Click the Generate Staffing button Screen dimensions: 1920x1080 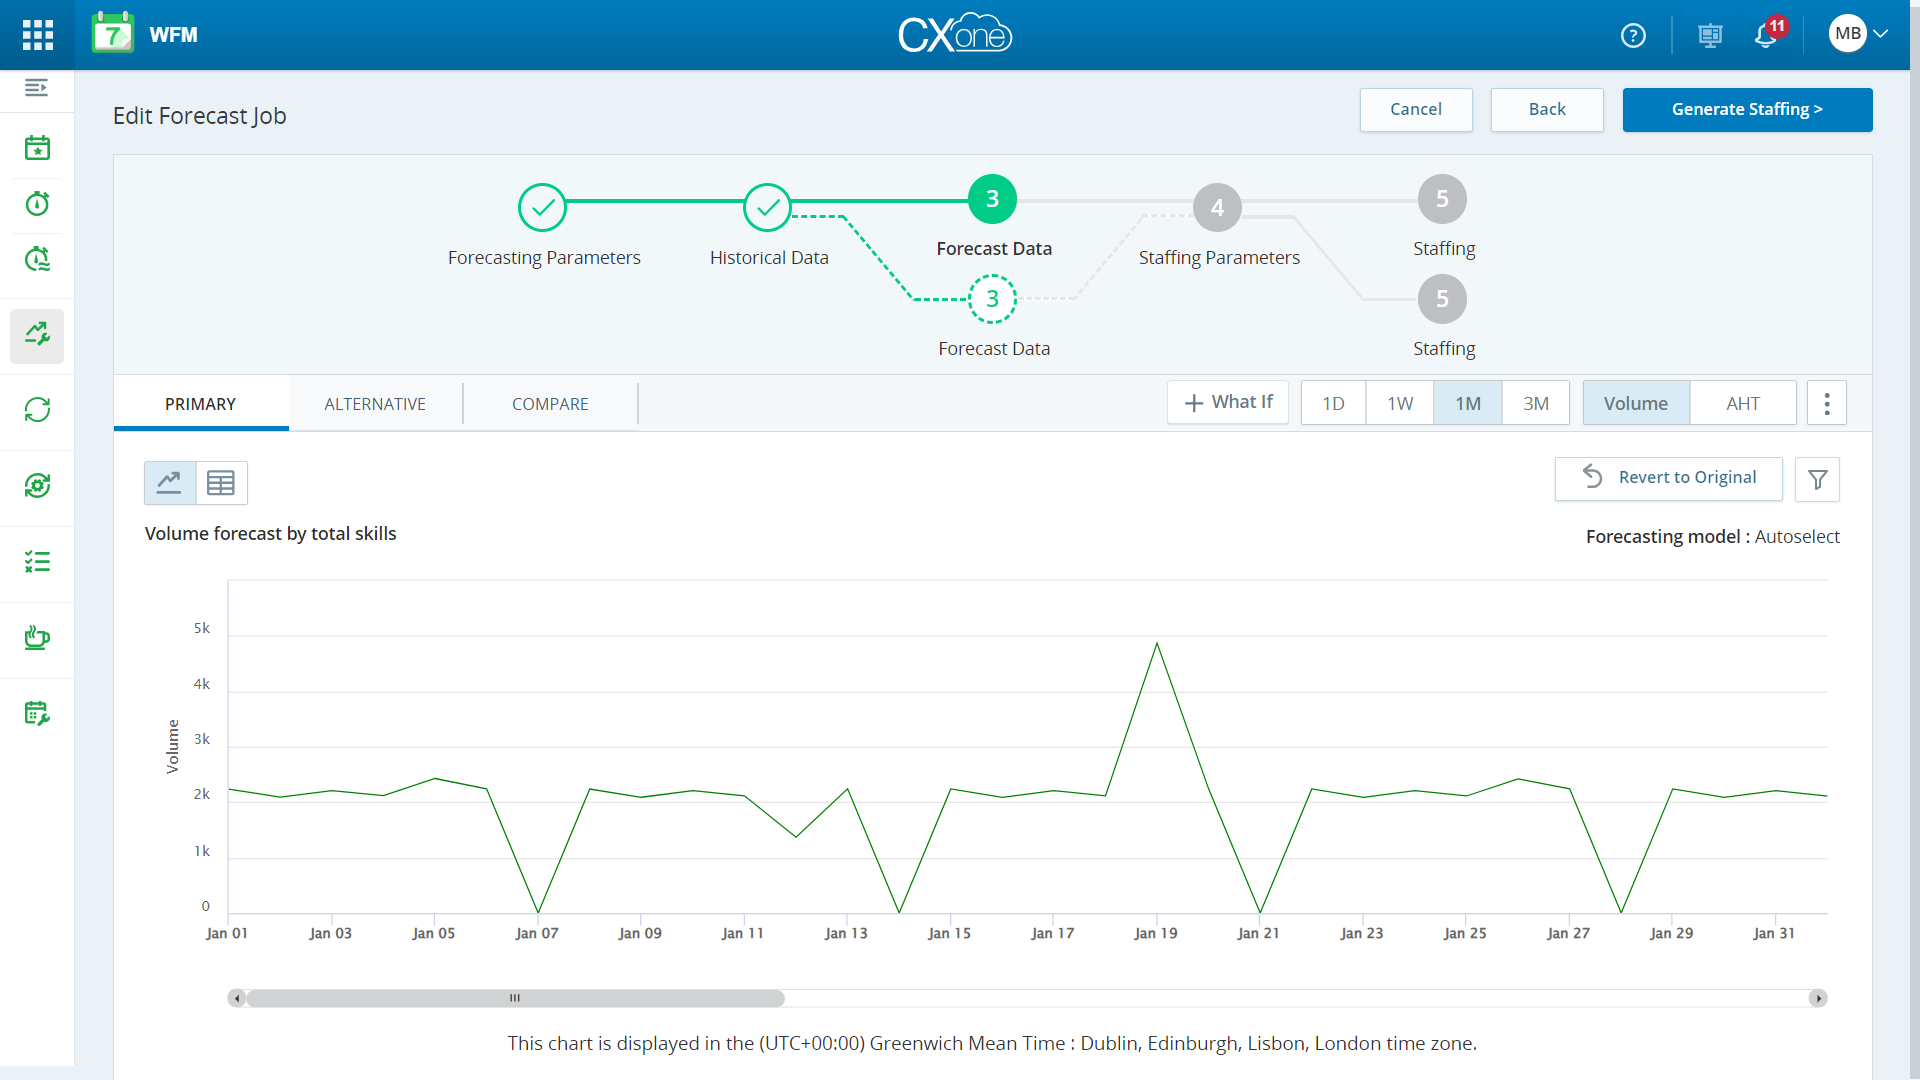1746,110
